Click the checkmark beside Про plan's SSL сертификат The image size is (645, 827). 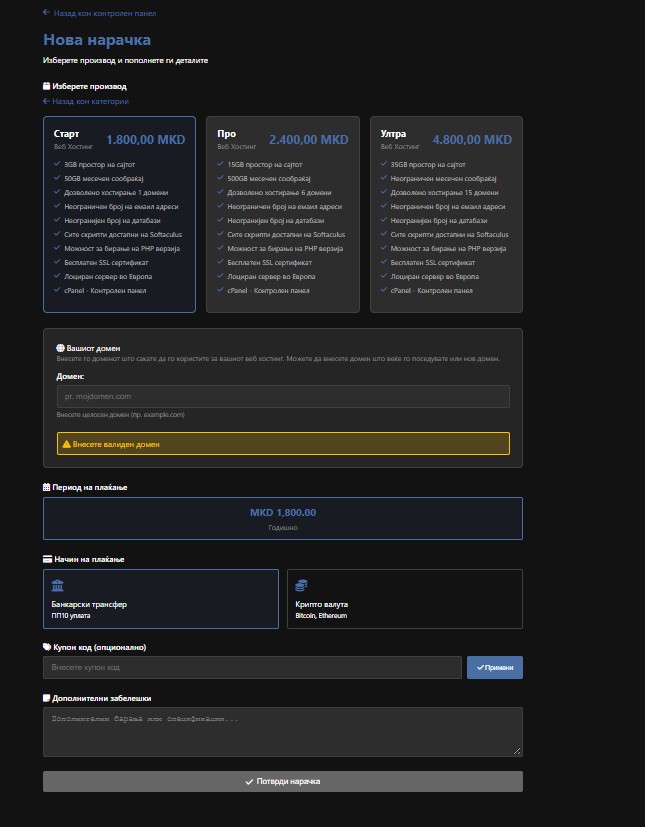tap(220, 262)
